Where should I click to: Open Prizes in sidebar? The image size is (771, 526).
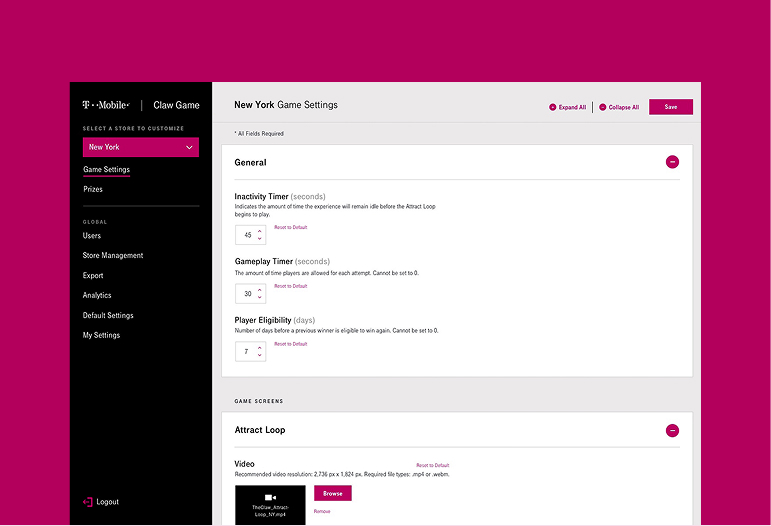tap(93, 189)
